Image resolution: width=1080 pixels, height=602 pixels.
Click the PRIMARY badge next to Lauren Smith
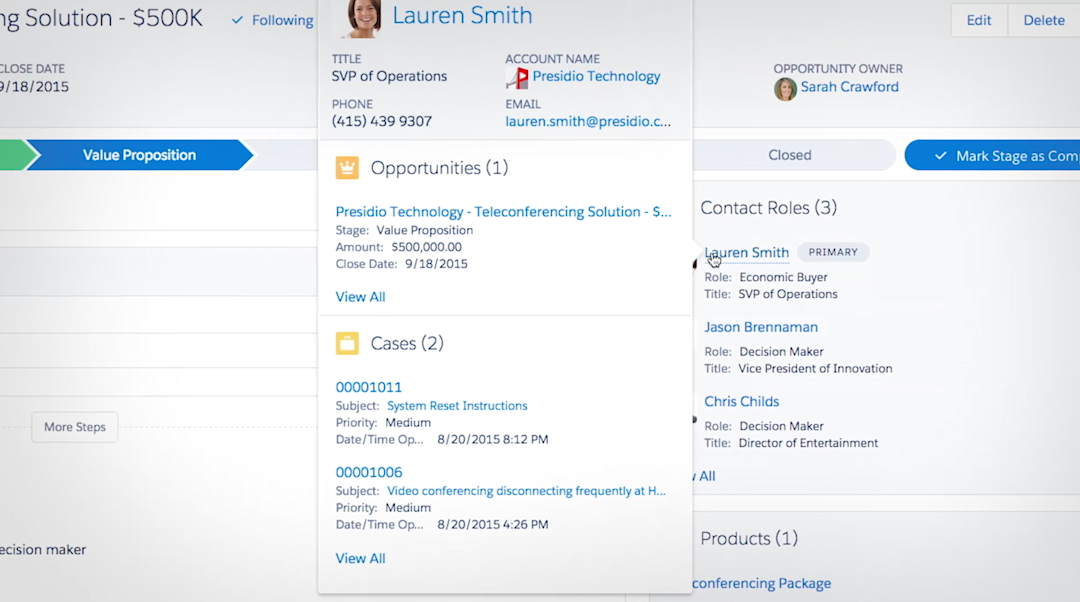pyautogui.click(x=833, y=252)
